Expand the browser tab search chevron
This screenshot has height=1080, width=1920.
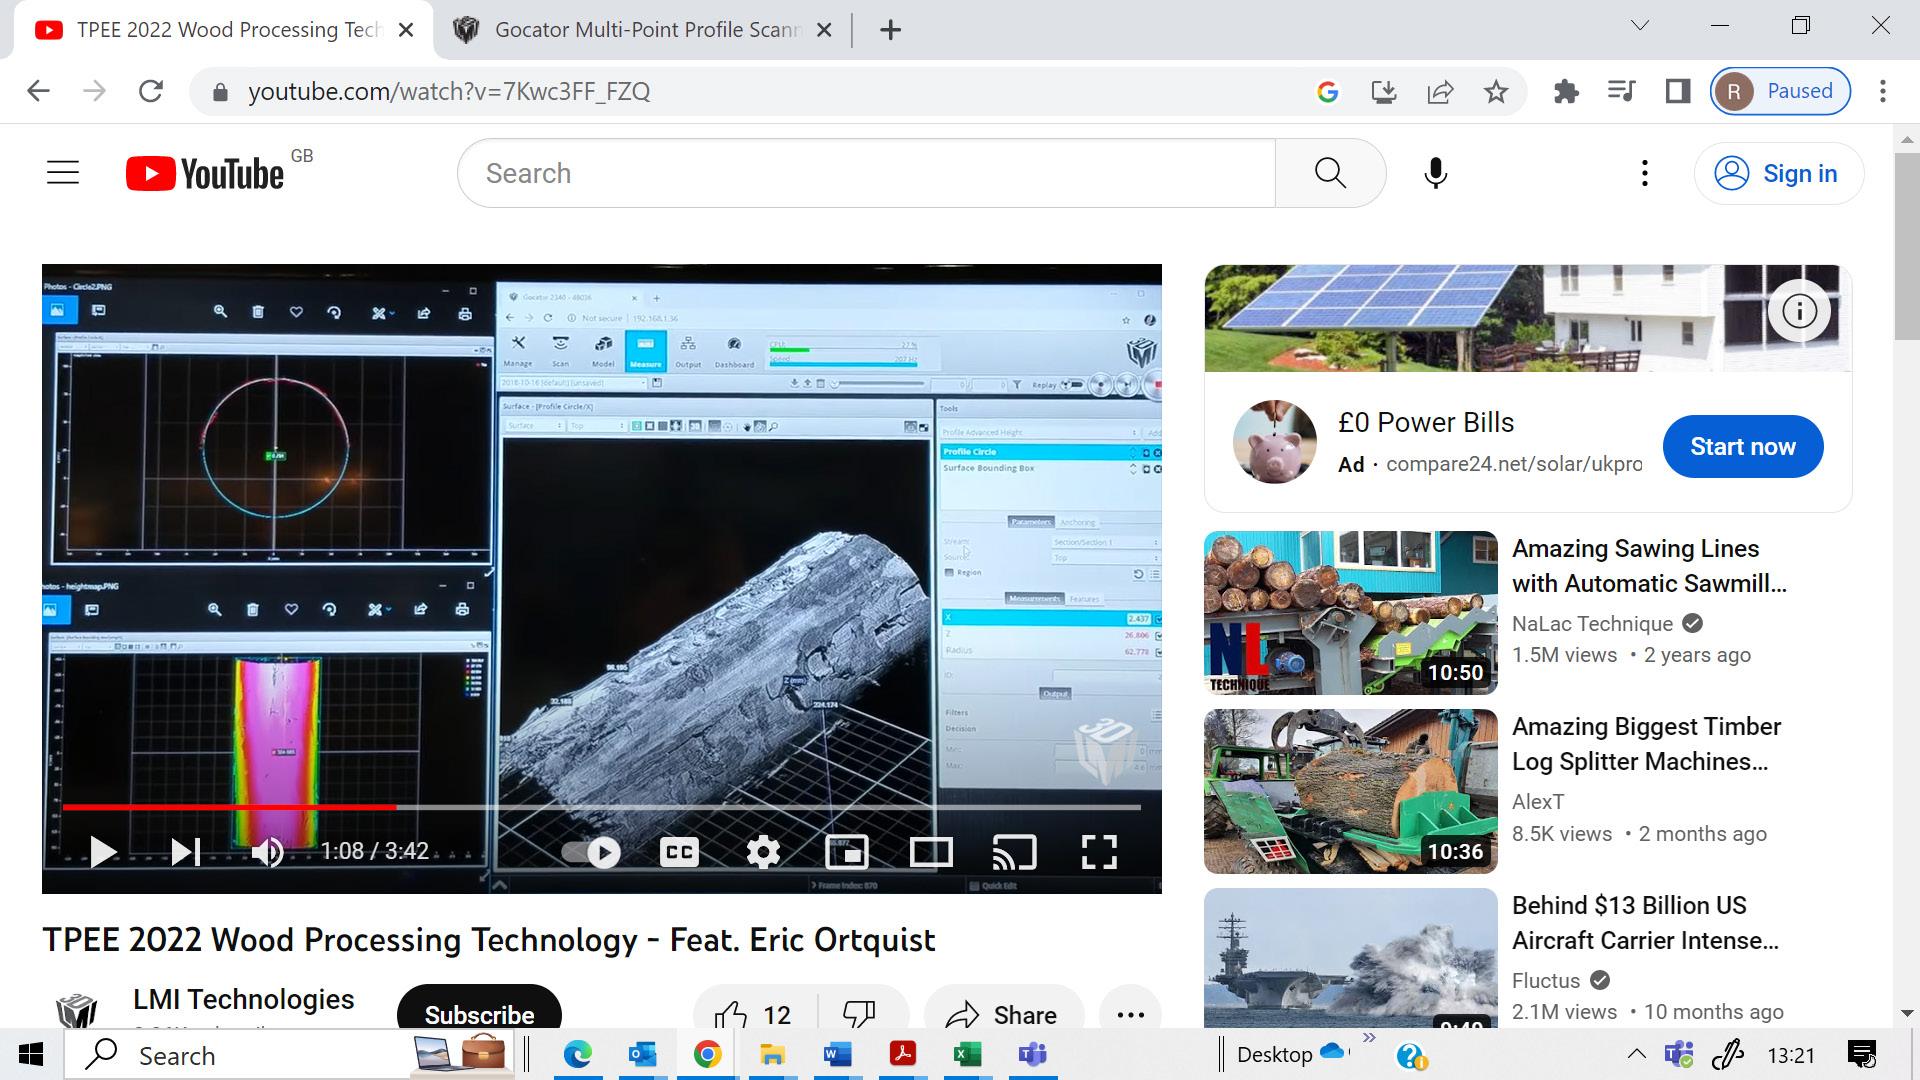click(x=1639, y=26)
